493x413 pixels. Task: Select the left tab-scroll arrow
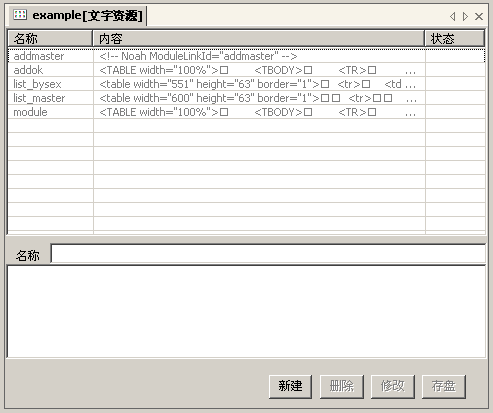click(x=452, y=16)
